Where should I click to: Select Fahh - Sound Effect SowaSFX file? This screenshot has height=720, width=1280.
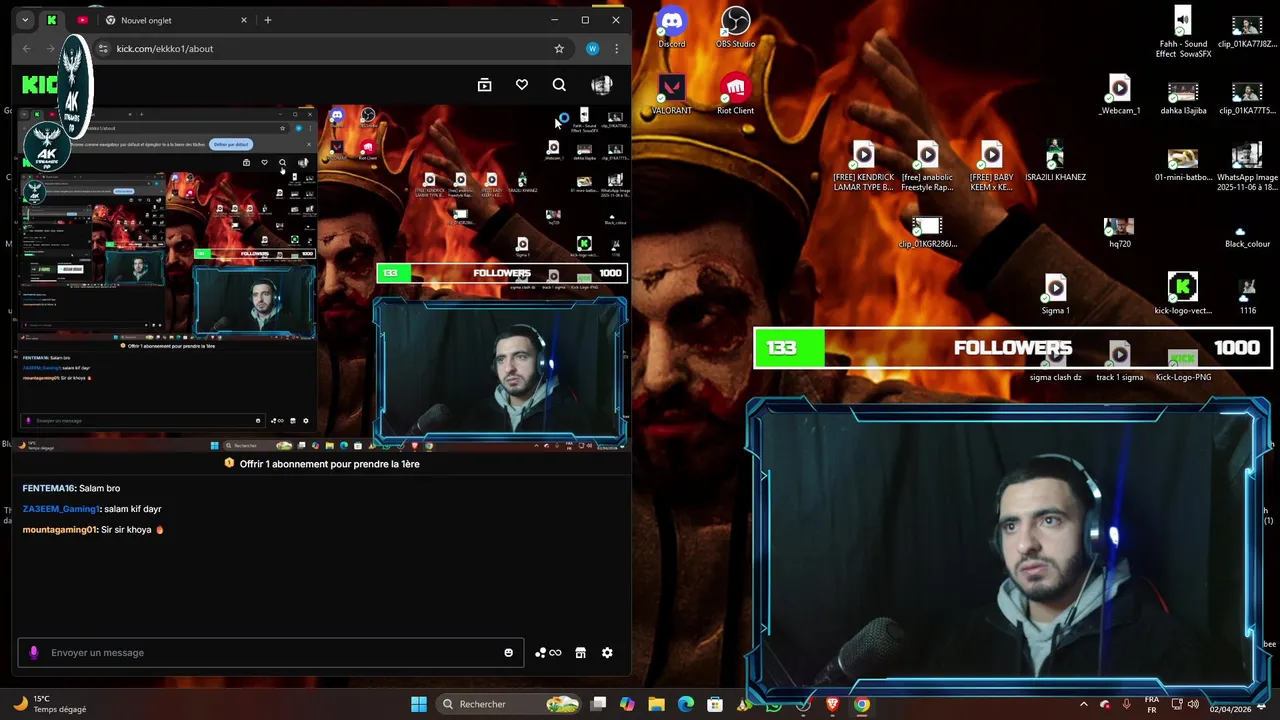pyautogui.click(x=1183, y=33)
